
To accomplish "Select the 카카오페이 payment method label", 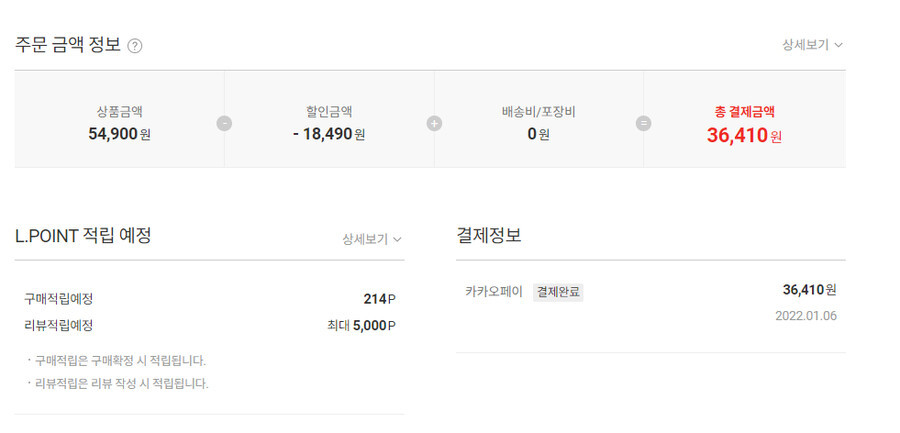I will [494, 292].
